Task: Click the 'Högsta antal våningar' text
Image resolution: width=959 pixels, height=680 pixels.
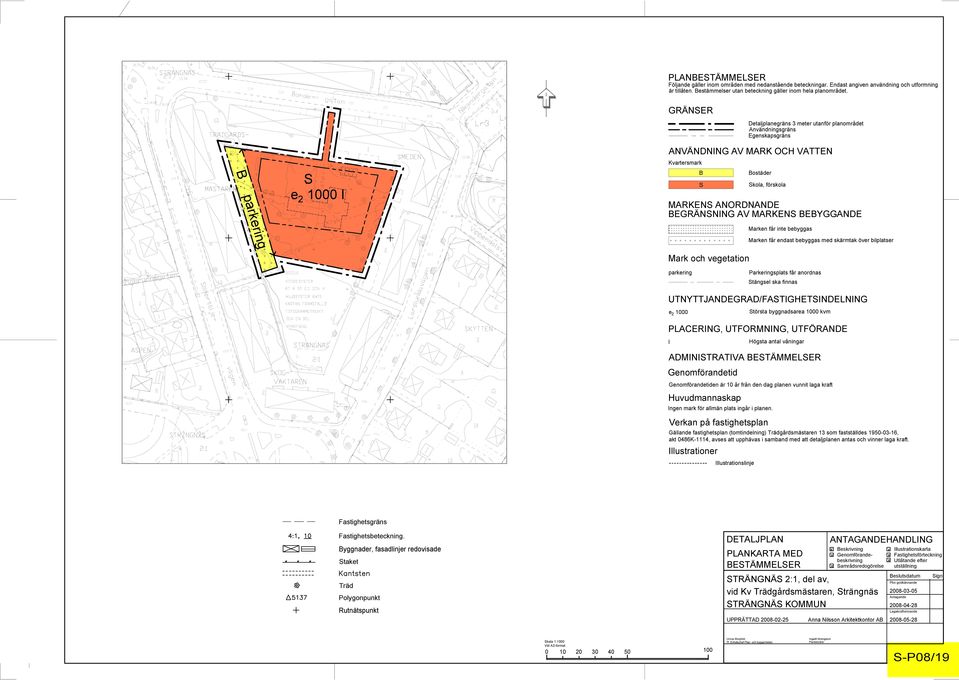Action: click(x=776, y=341)
